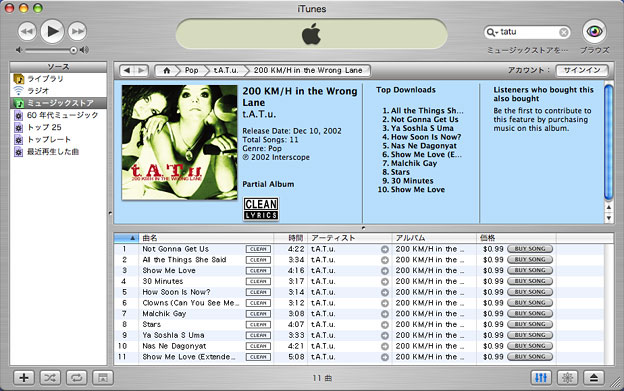
Task: Click the add playlist plus button
Action: point(24,377)
